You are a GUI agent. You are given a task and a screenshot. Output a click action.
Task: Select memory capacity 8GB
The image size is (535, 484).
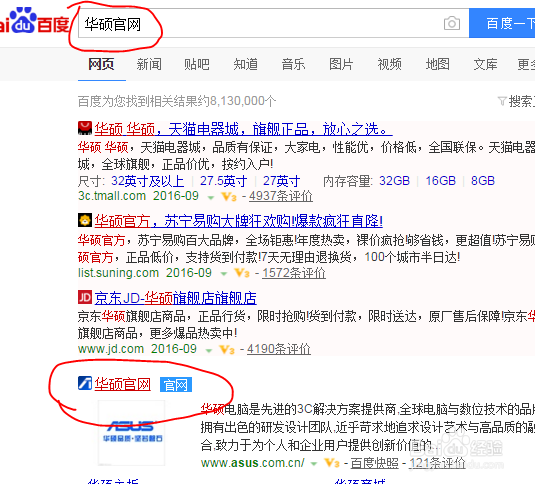[483, 181]
